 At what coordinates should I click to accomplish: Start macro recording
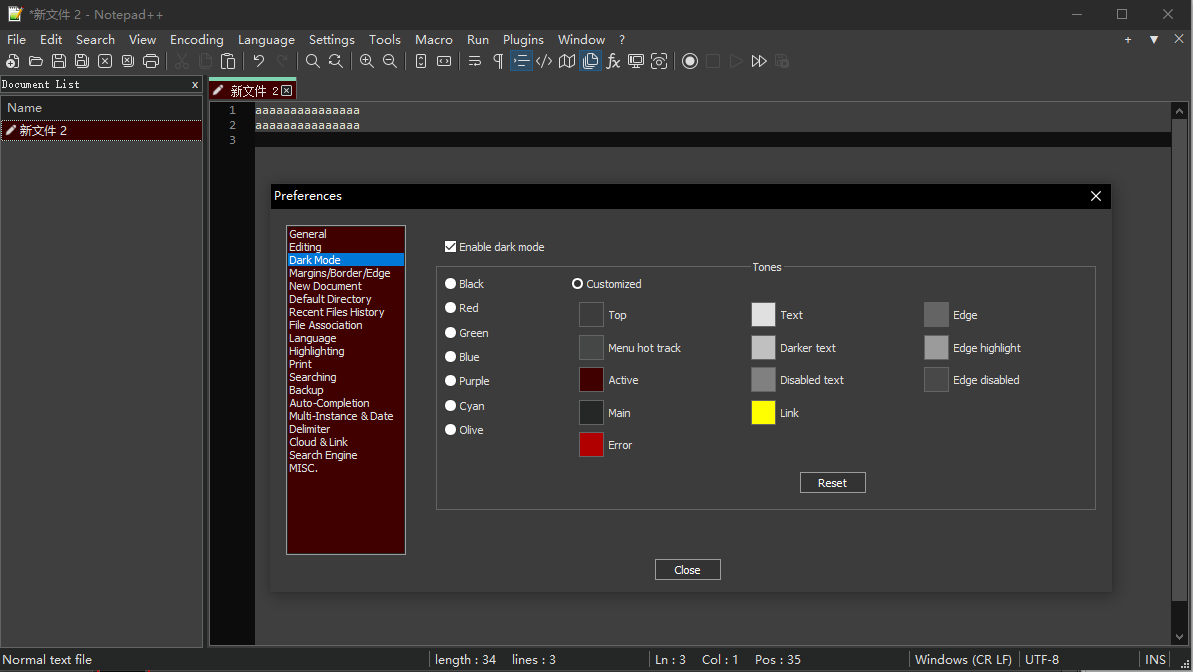coord(690,62)
